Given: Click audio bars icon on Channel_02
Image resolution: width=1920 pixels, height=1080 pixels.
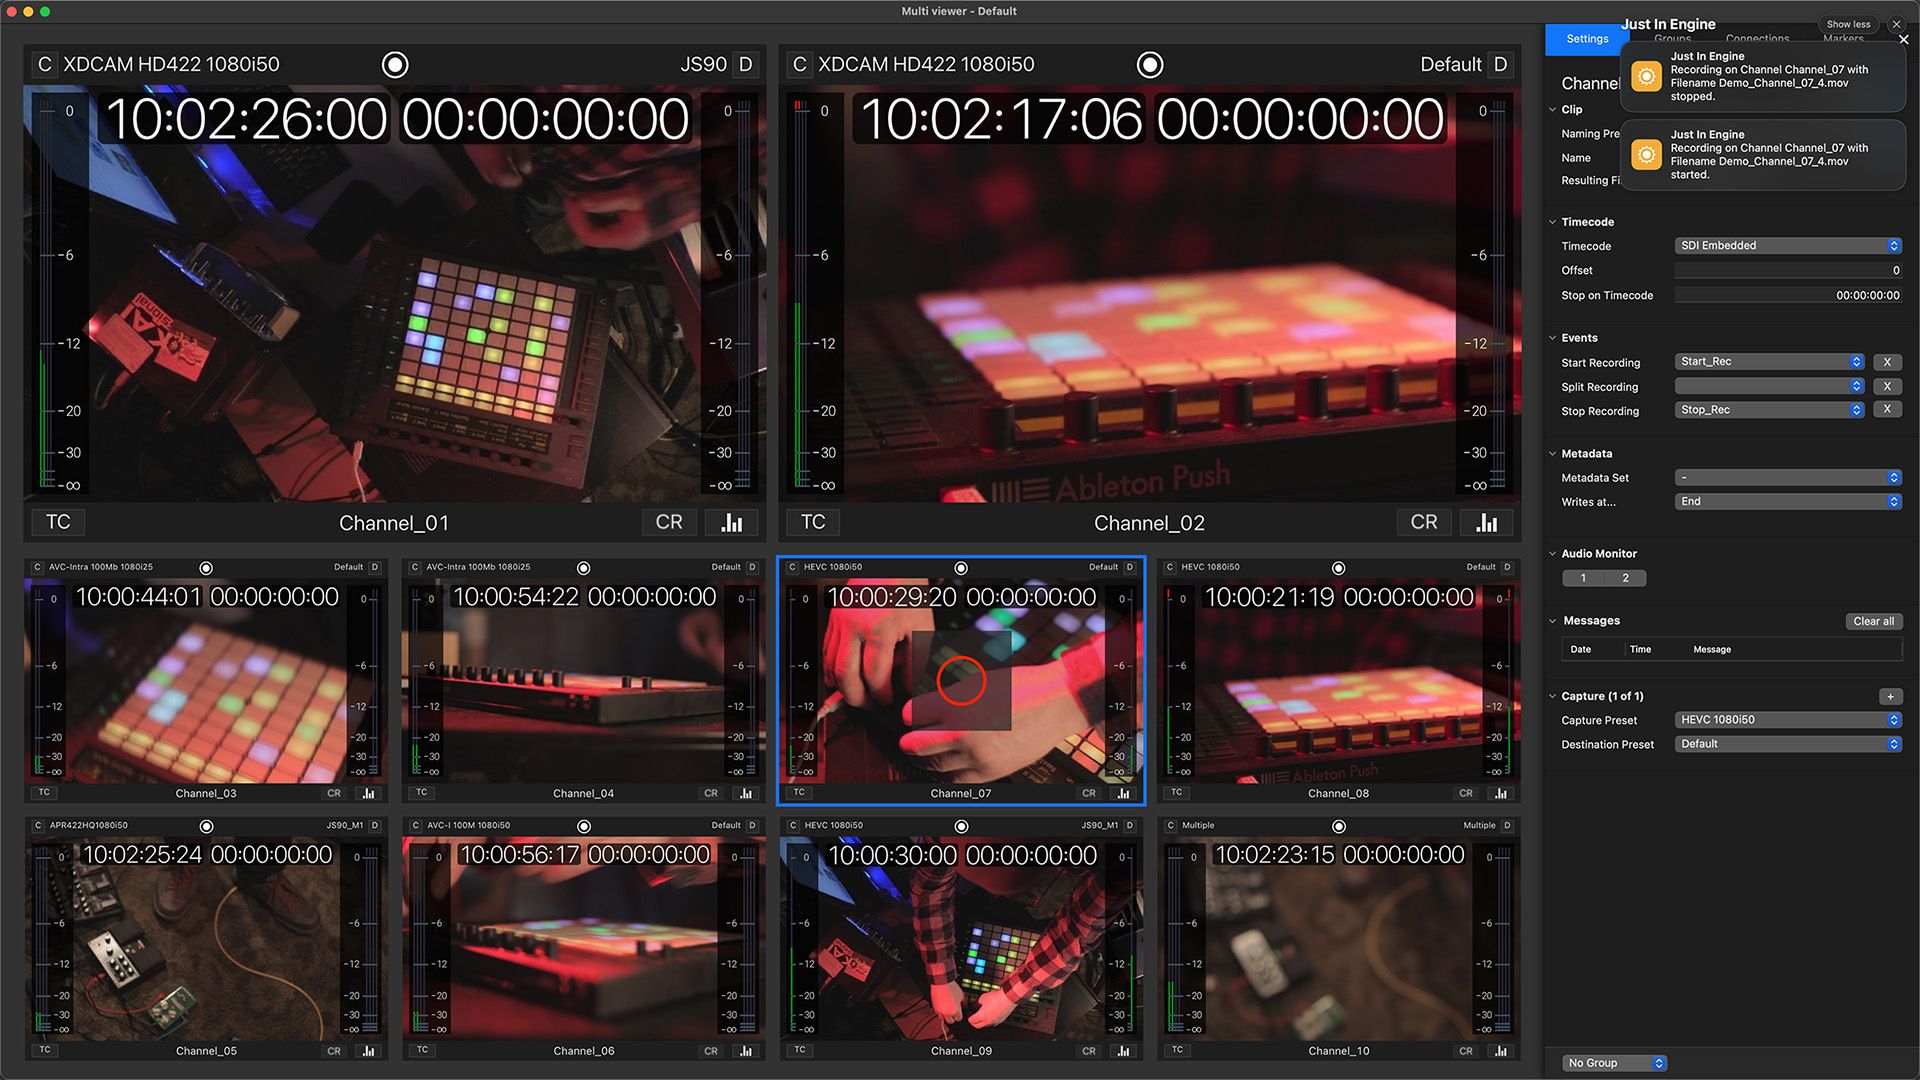Looking at the screenshot, I should point(1487,522).
